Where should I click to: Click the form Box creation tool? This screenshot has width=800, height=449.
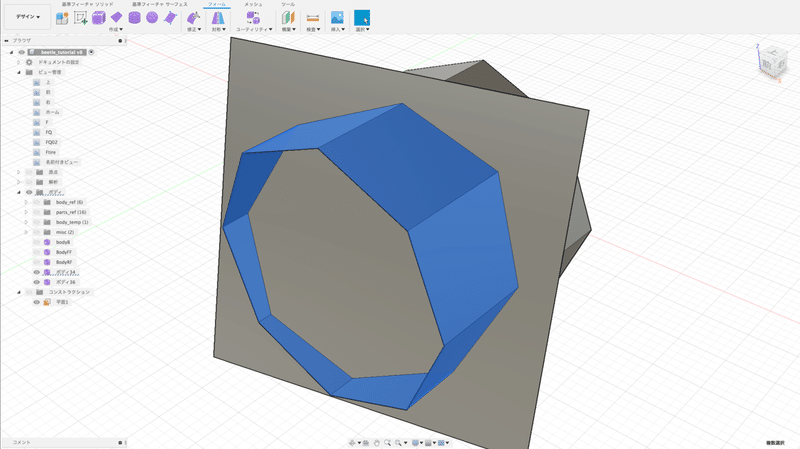98,18
